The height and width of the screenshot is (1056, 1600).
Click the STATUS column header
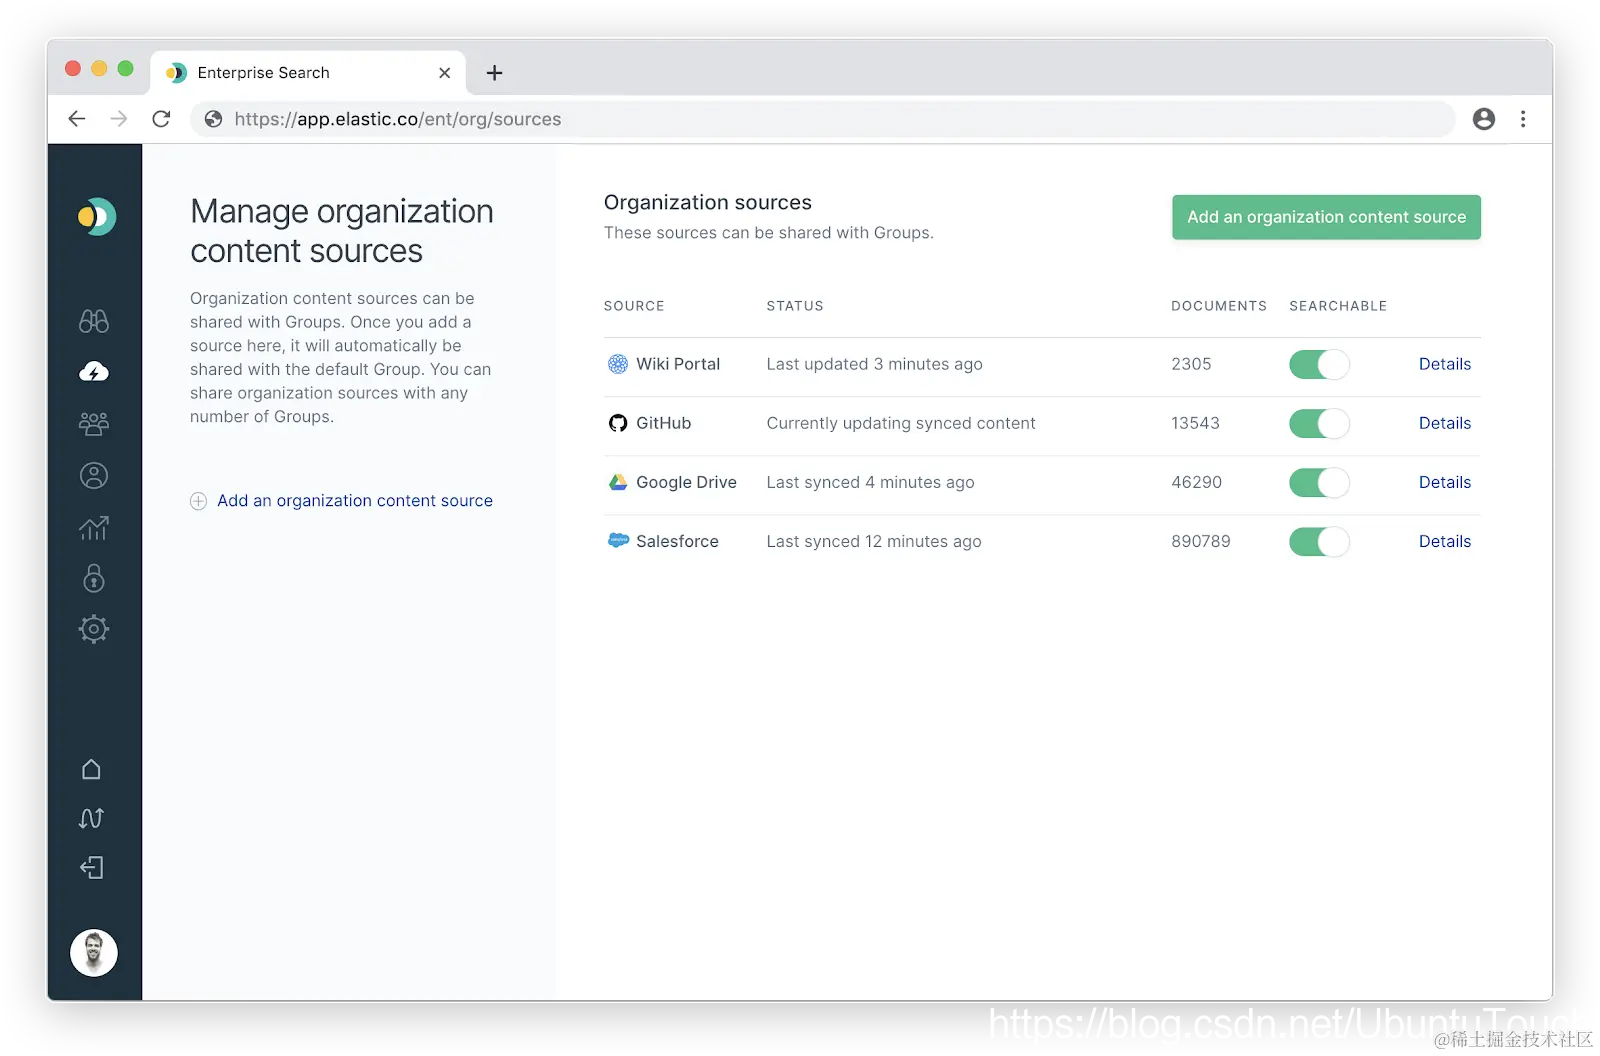(x=795, y=306)
